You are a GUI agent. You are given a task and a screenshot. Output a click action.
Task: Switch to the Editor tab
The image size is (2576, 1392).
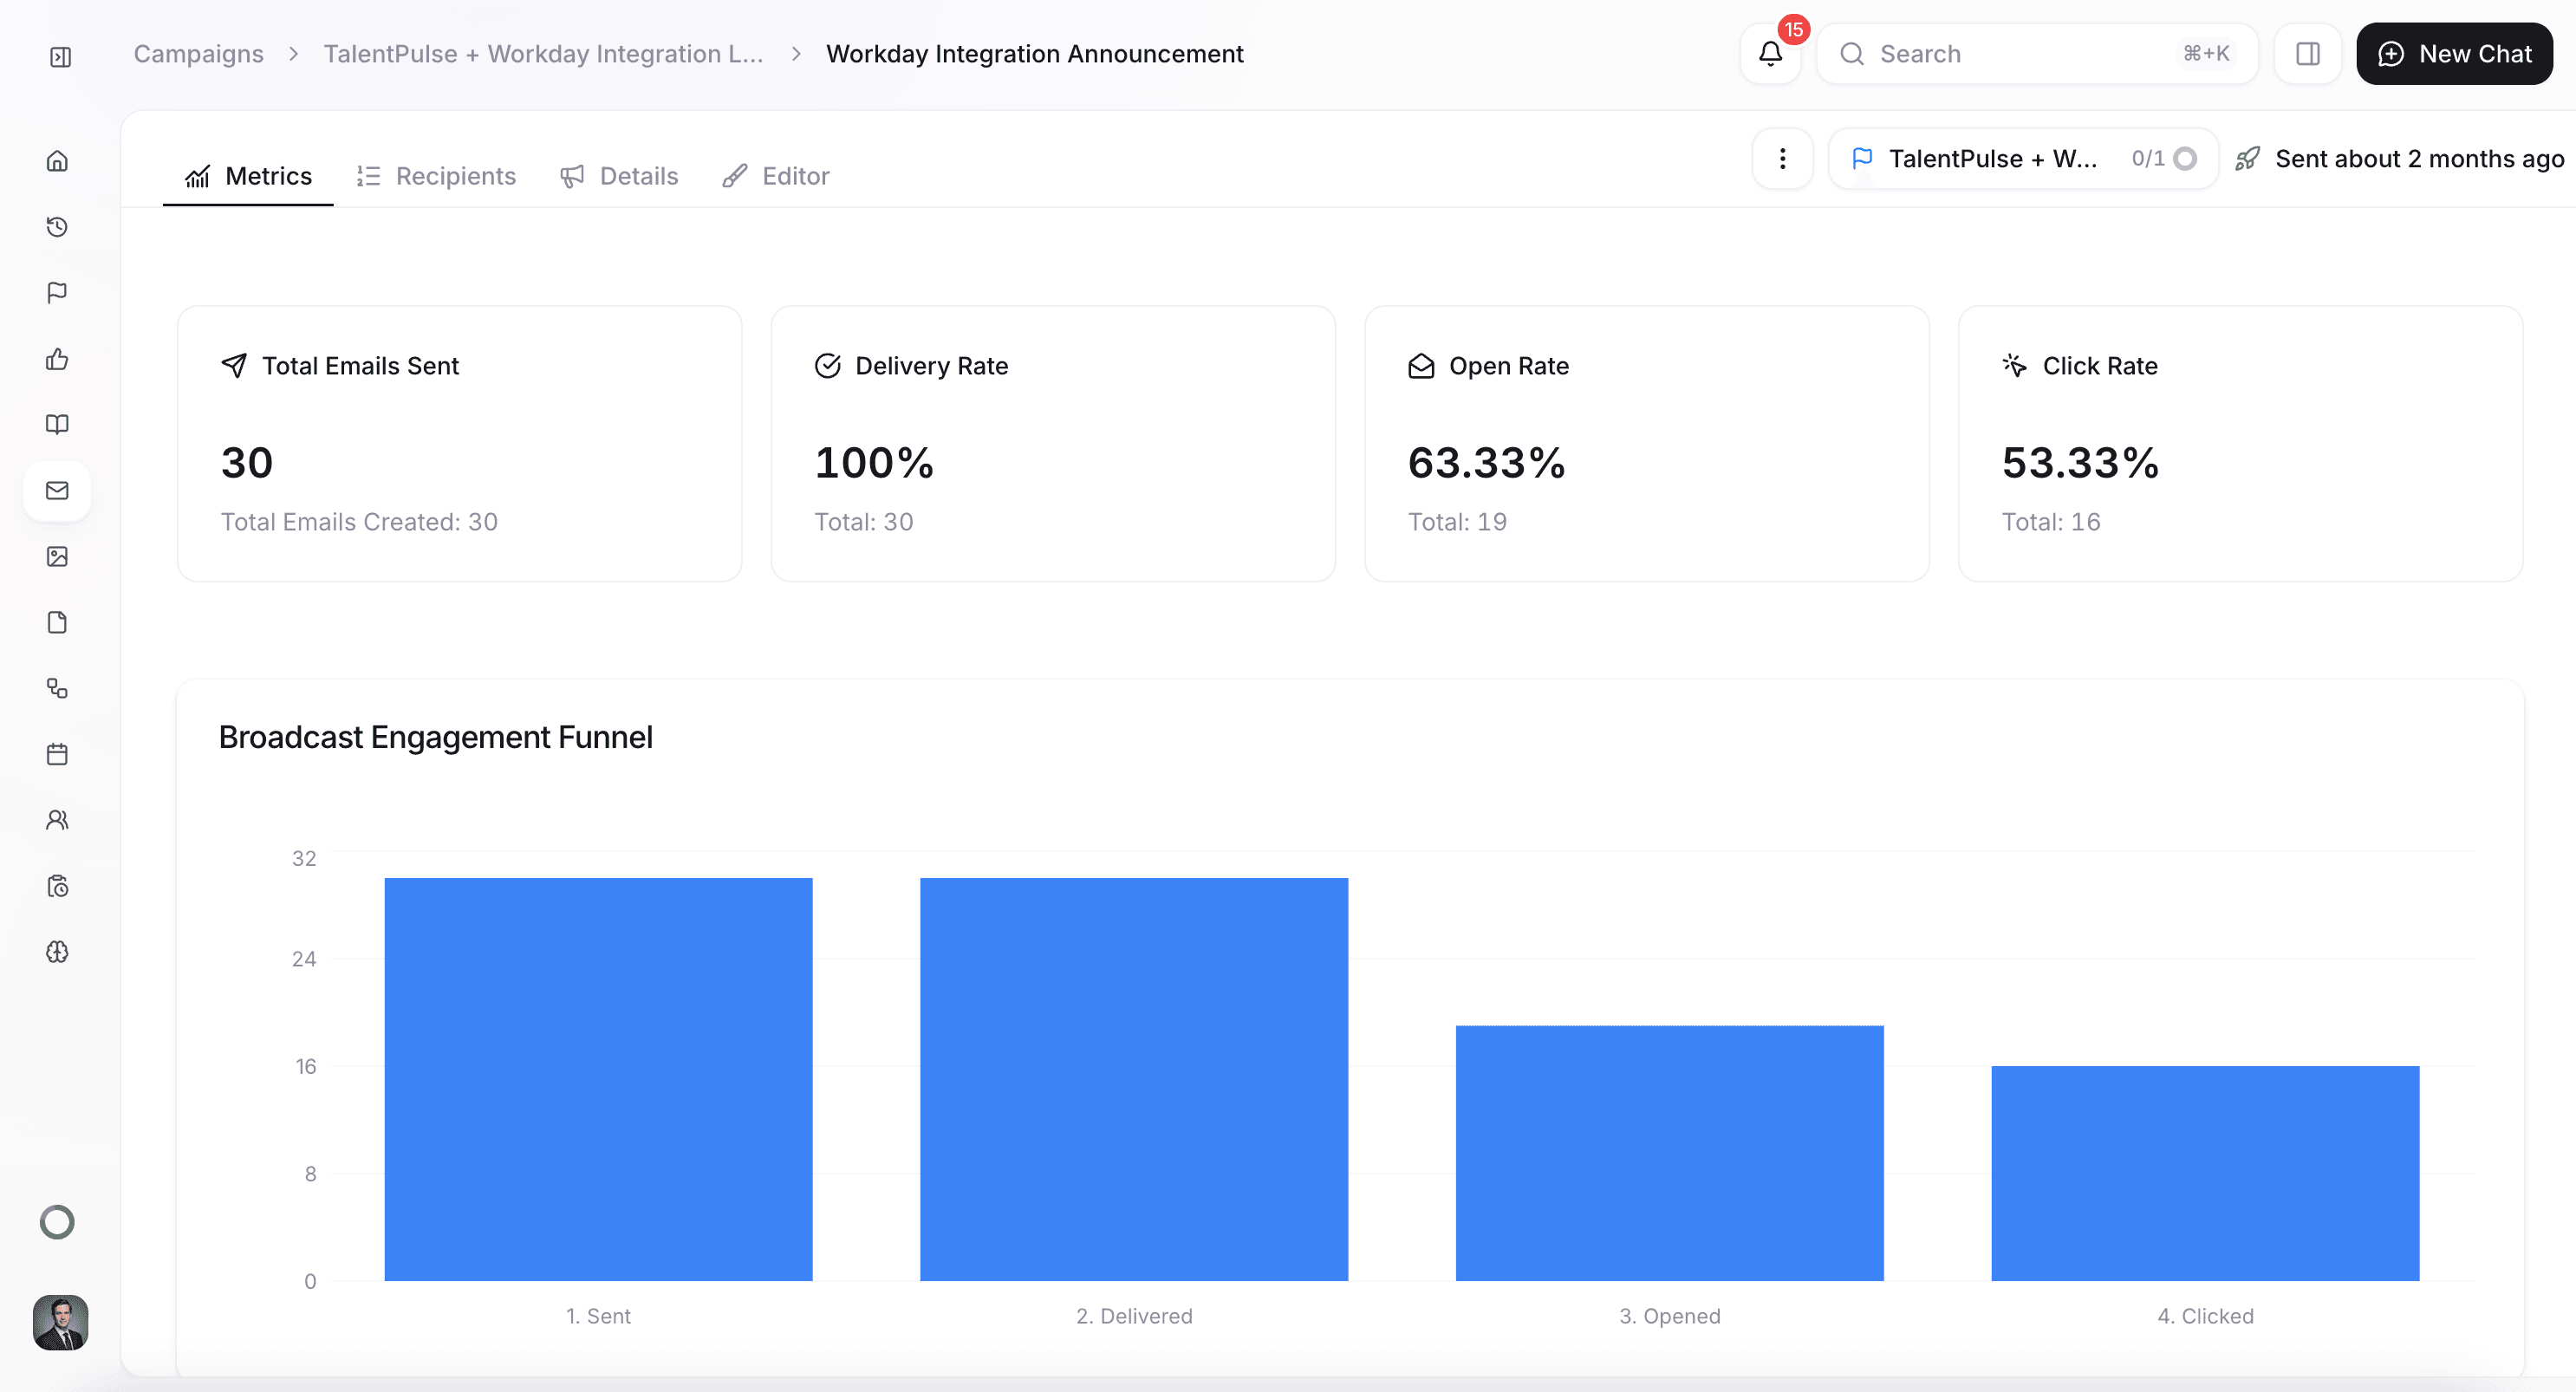point(776,176)
